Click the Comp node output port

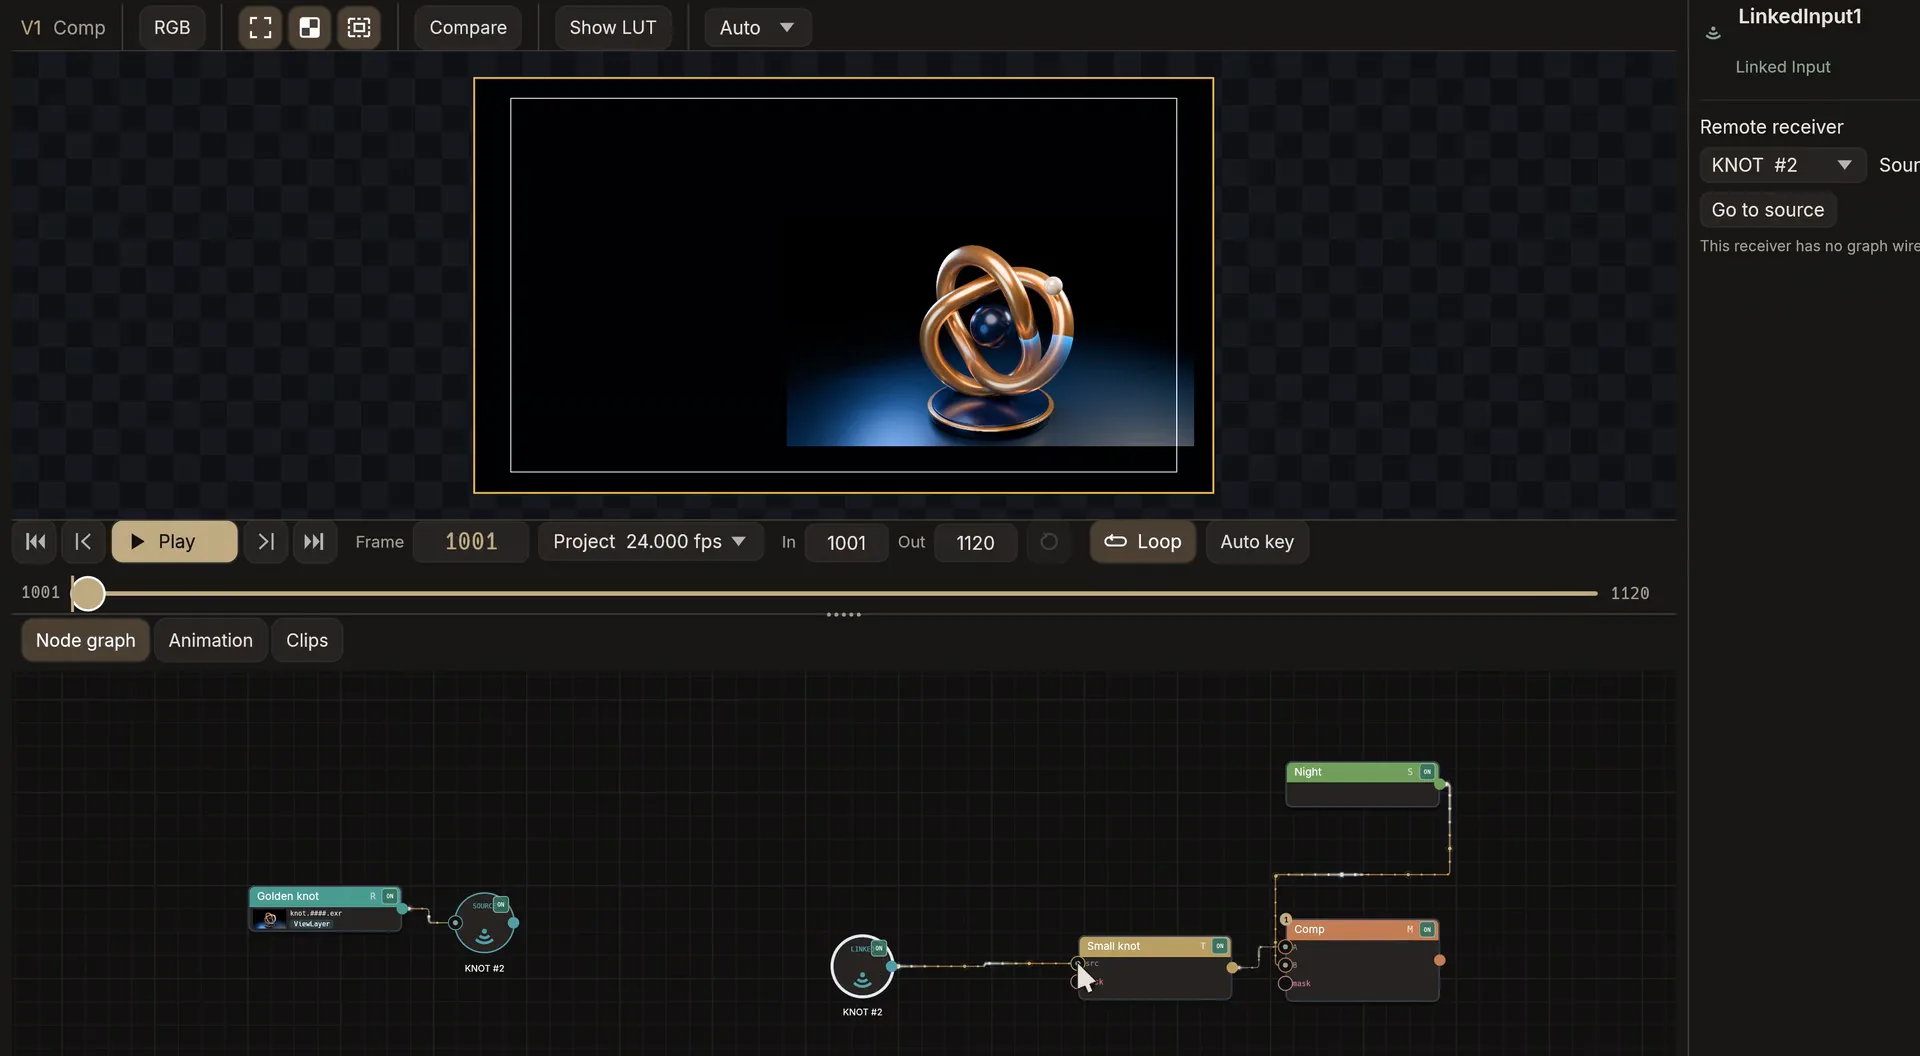click(1439, 960)
